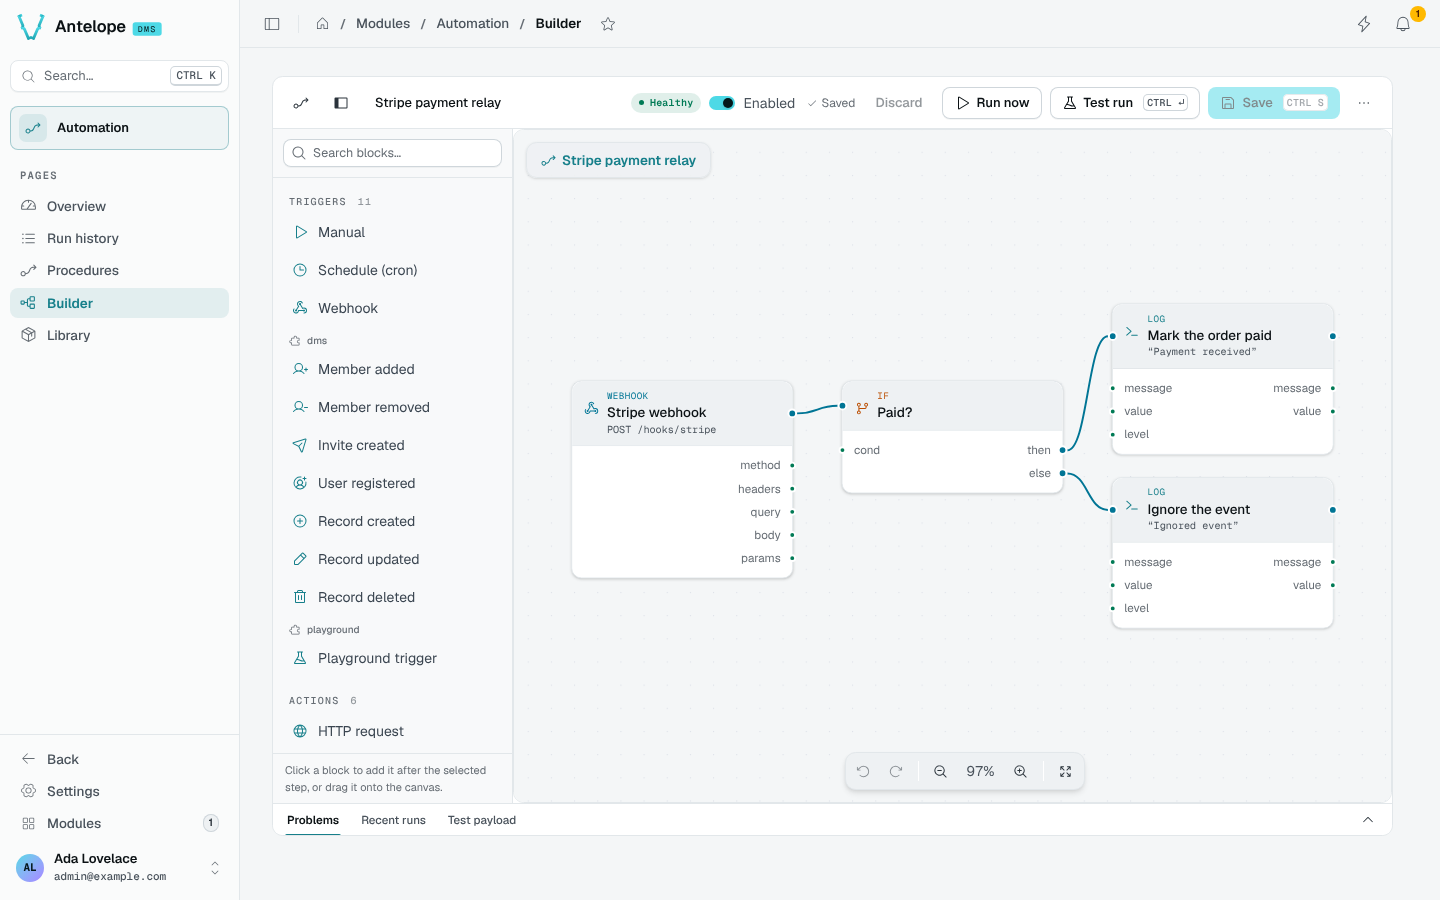Go Back in the sidebar
The image size is (1440, 900).
tap(120, 759)
